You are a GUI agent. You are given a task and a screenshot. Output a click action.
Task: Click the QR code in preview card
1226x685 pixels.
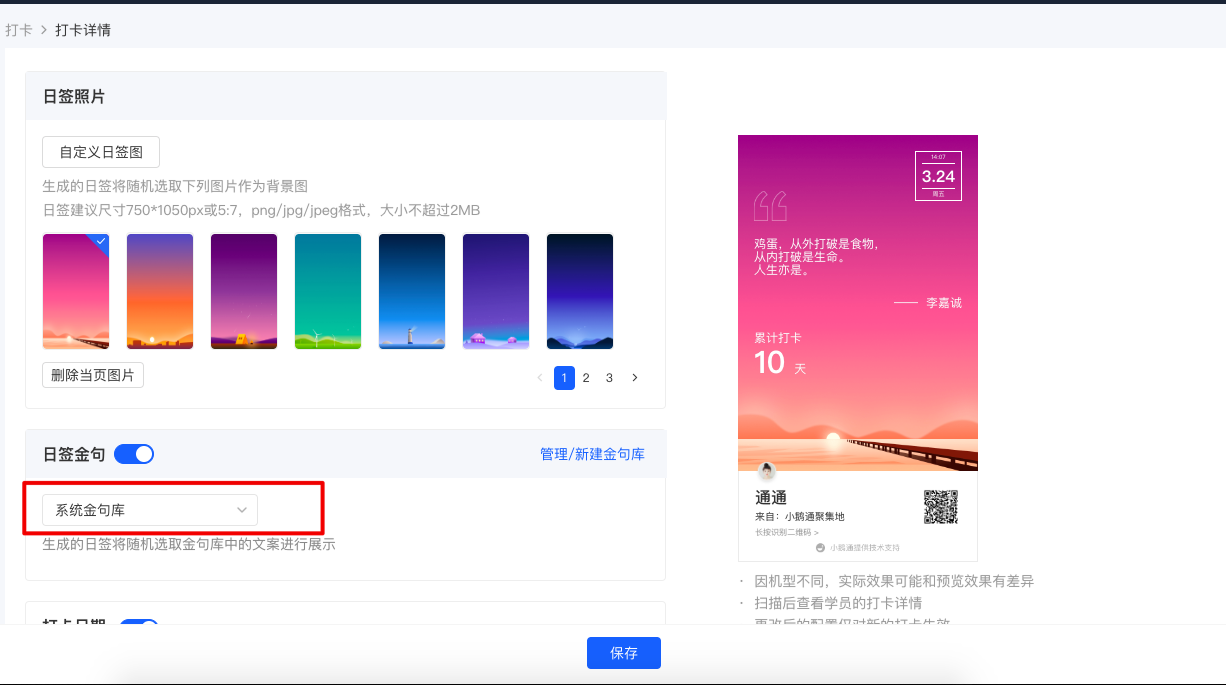pyautogui.click(x=940, y=507)
